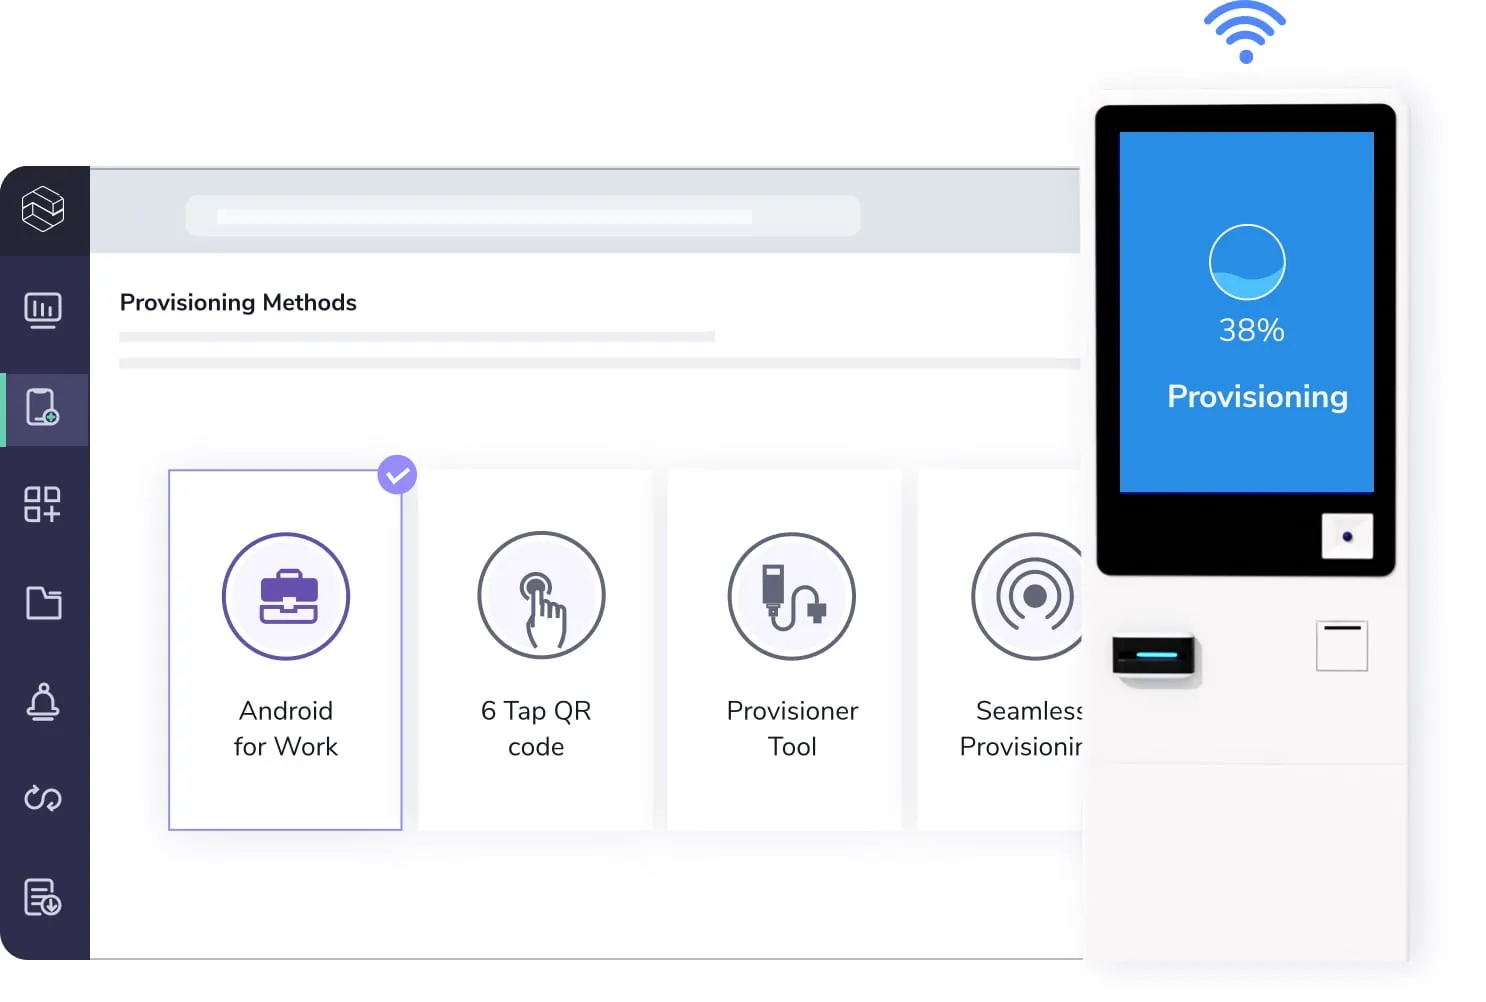This screenshot has width=1486, height=1002.
Task: Click the briefcase icon on Android for Work
Action: pyautogui.click(x=286, y=596)
